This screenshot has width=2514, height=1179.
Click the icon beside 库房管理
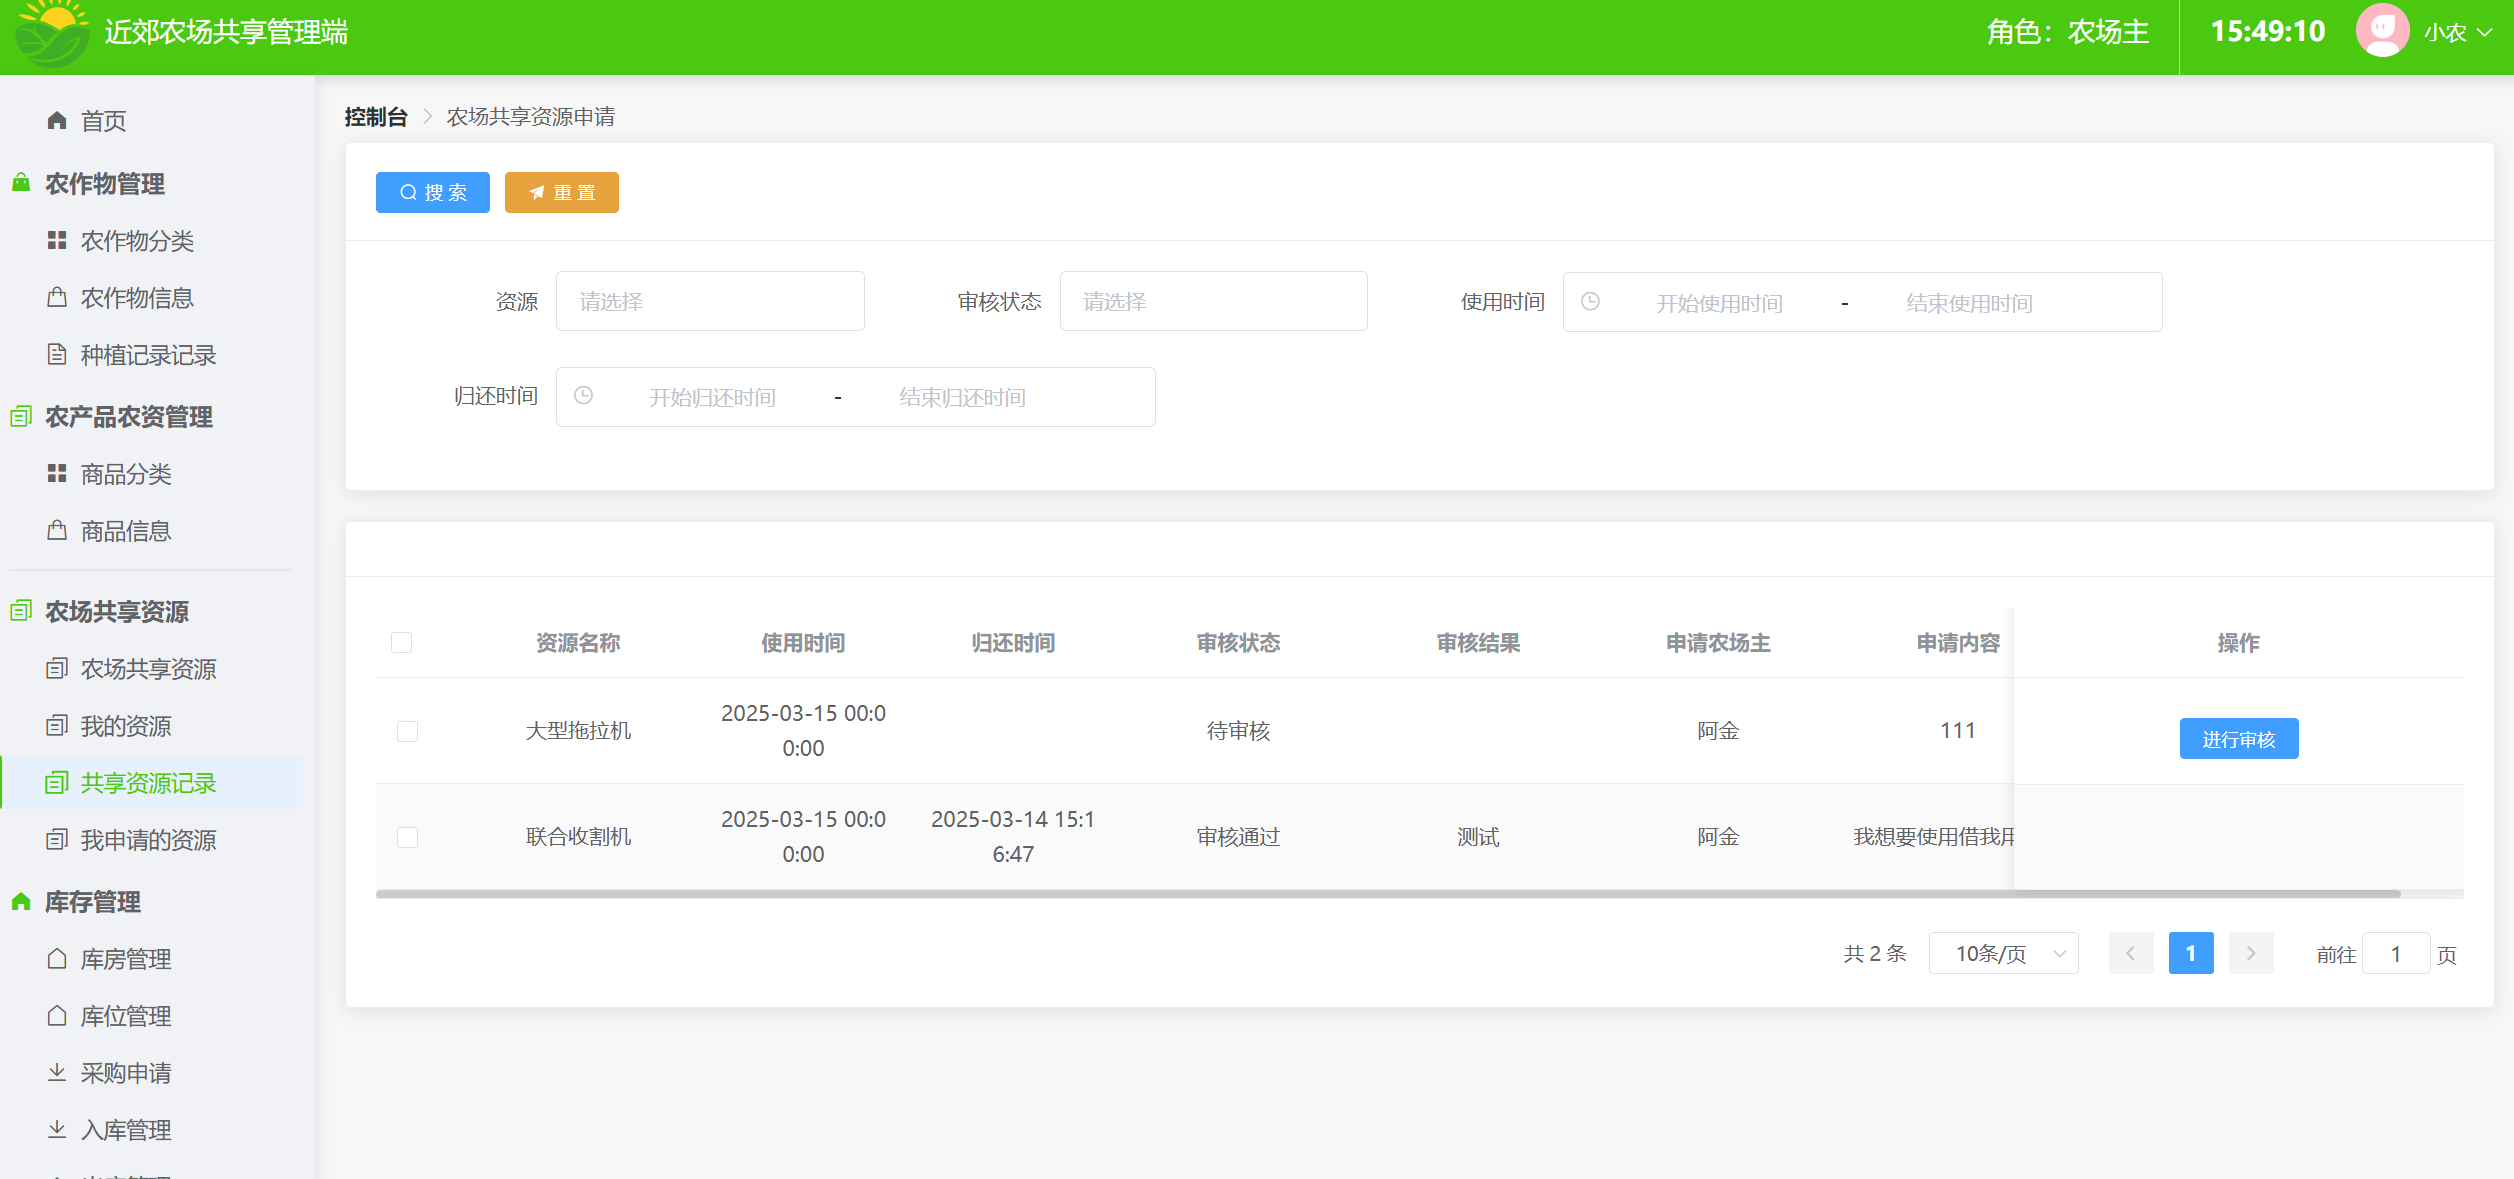57,958
